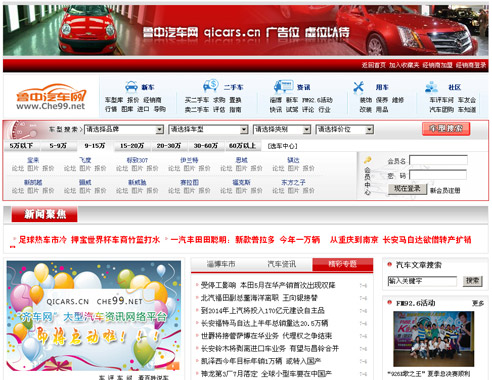
Task: Click the speedometer gauge icon in search bar
Action: (22, 130)
